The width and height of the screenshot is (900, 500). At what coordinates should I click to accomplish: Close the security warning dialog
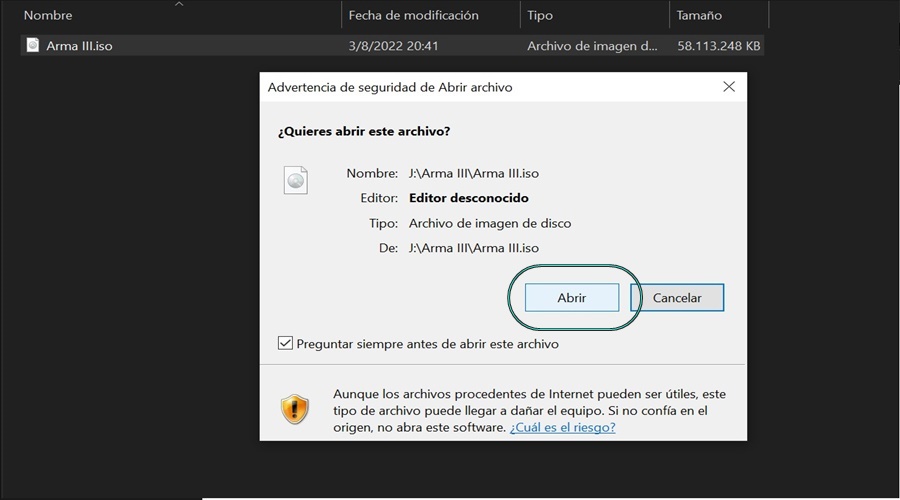[x=729, y=87]
